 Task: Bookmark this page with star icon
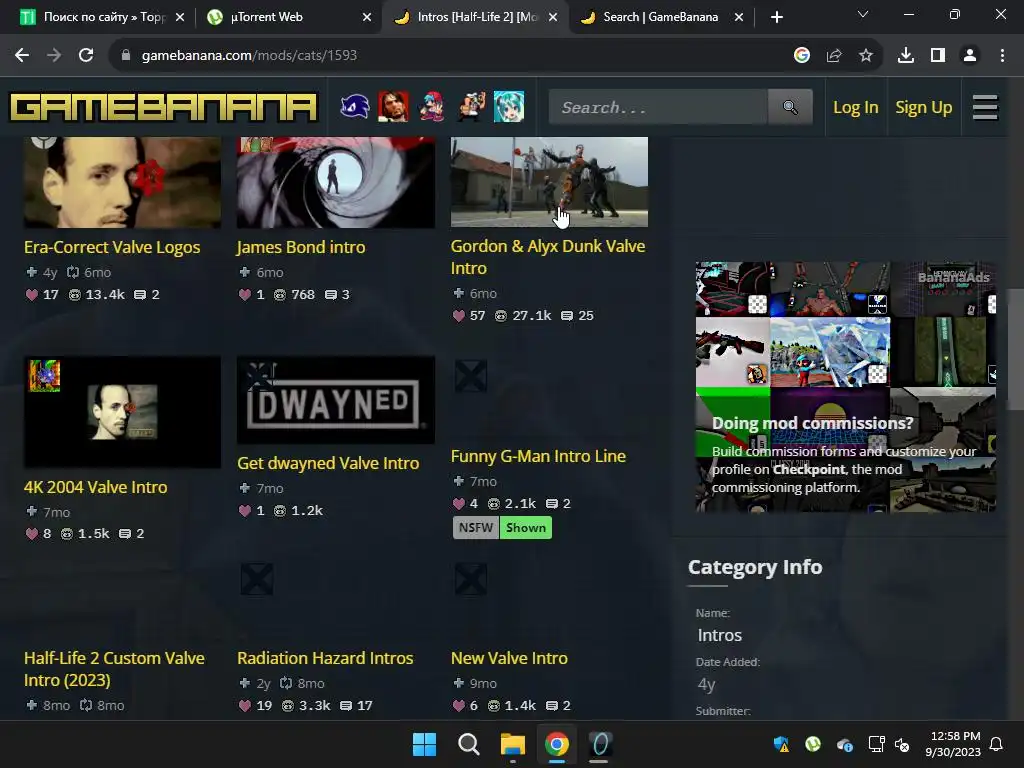pos(866,56)
